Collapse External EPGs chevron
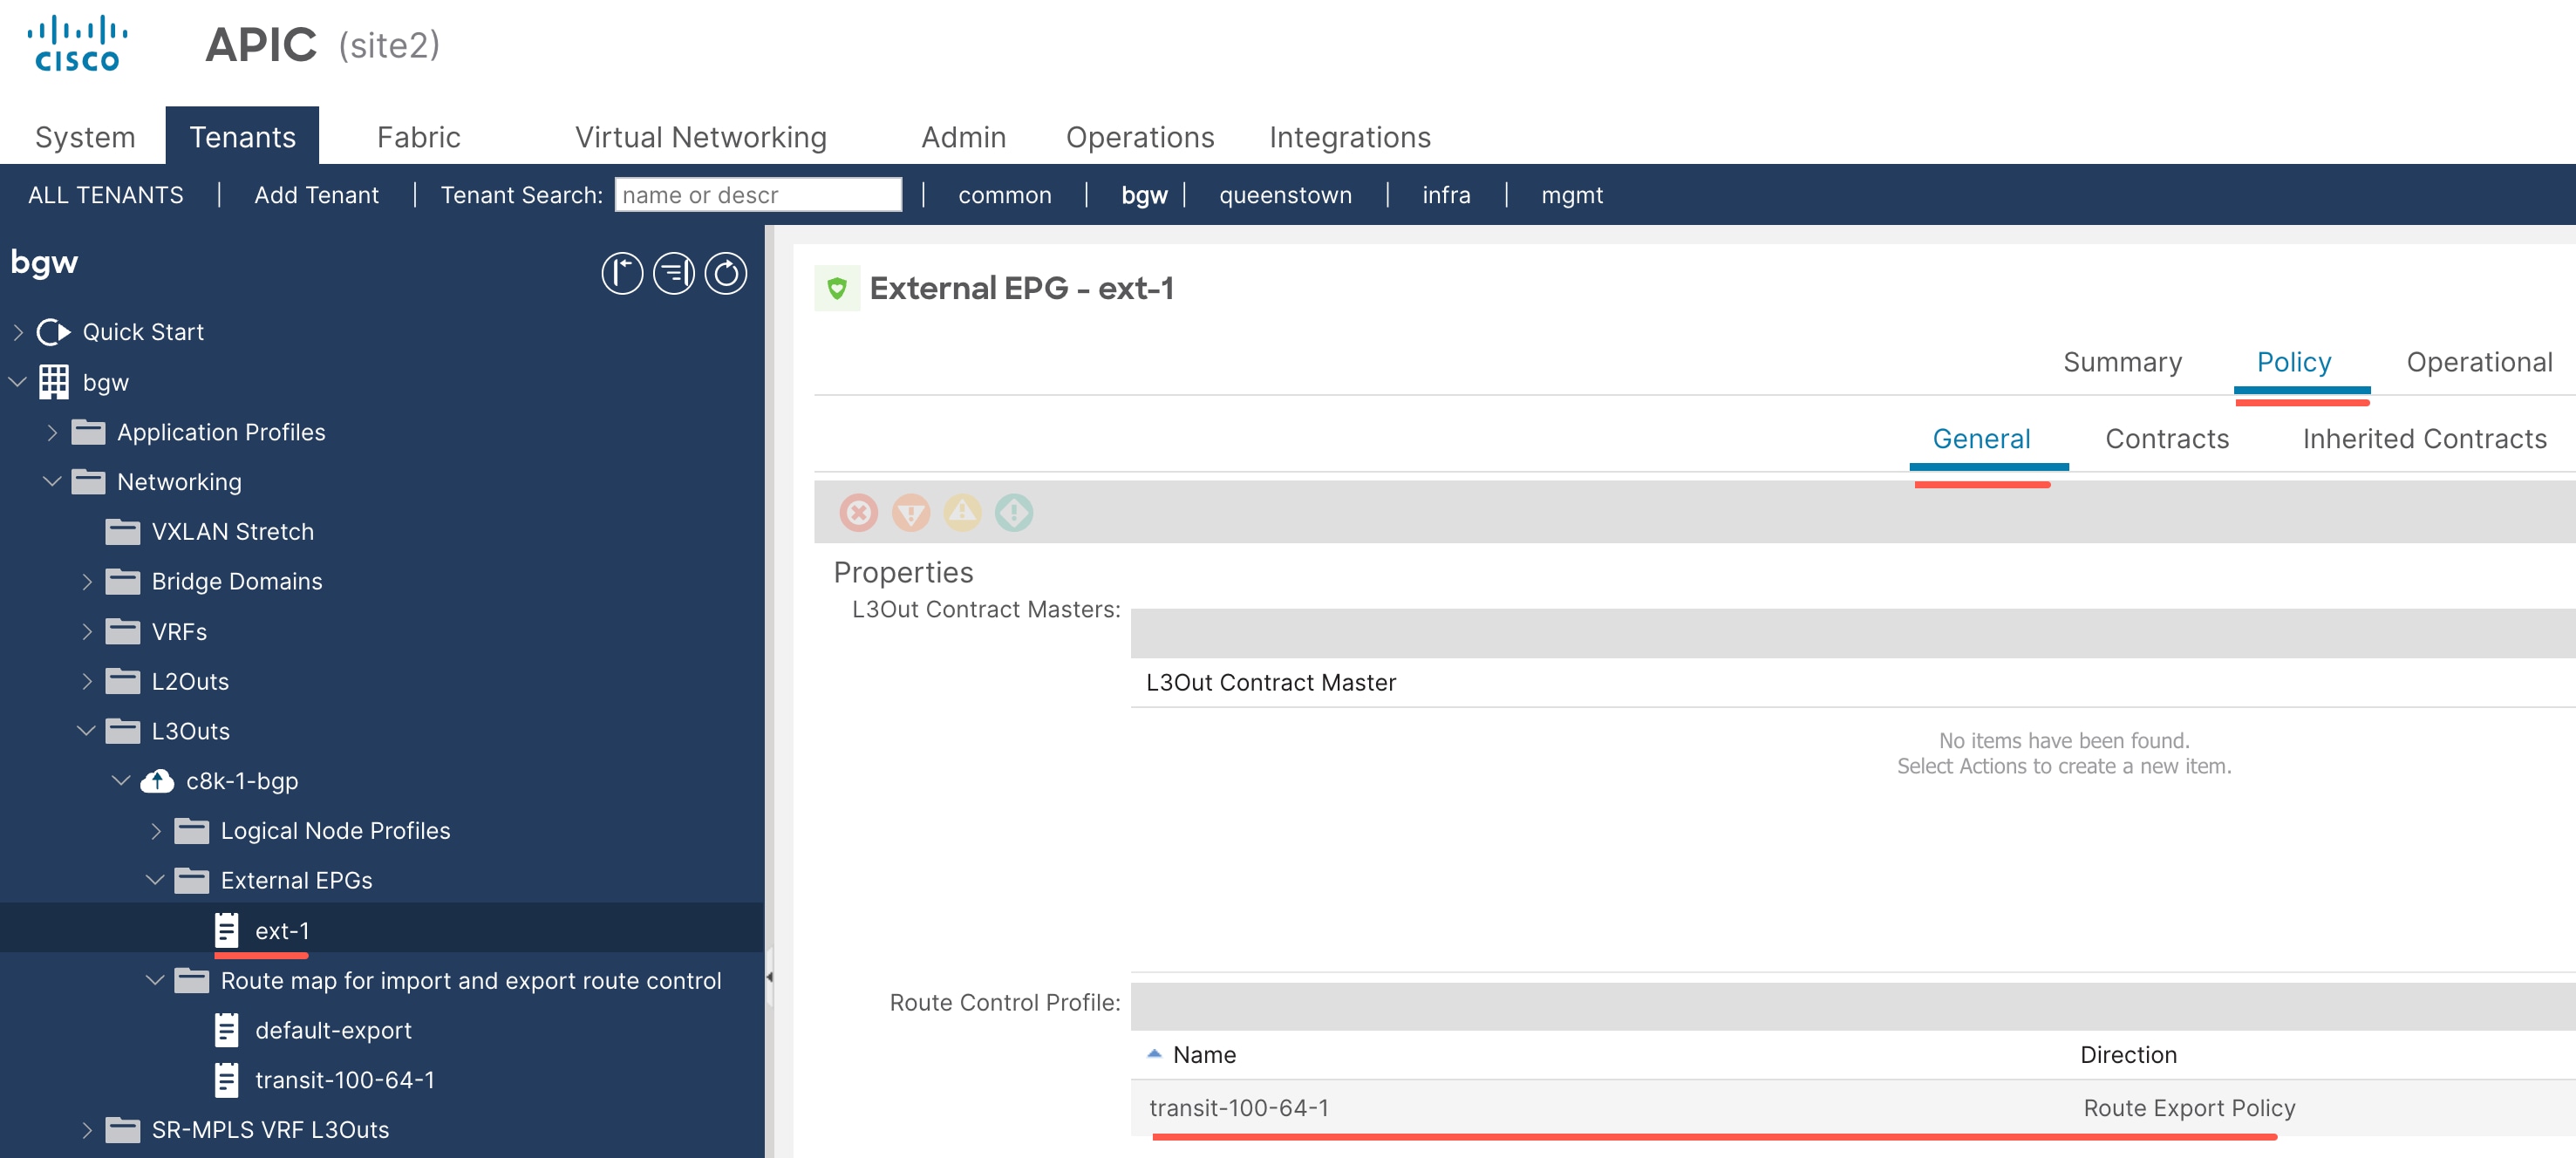The height and width of the screenshot is (1158, 2576). point(155,880)
